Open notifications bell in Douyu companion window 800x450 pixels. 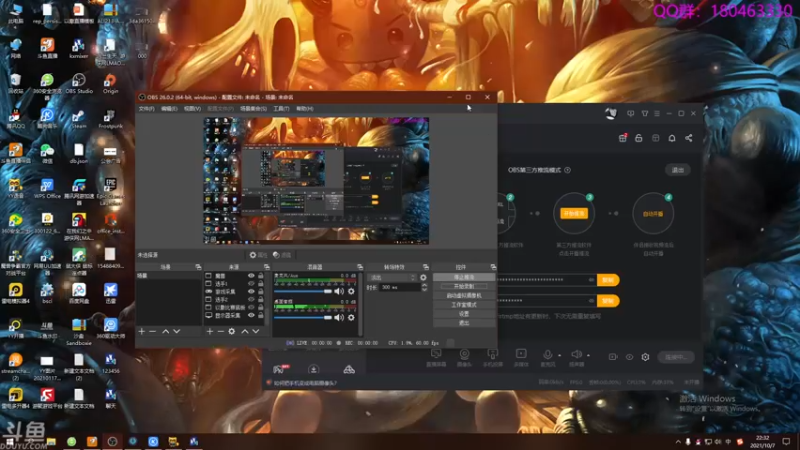pos(672,138)
